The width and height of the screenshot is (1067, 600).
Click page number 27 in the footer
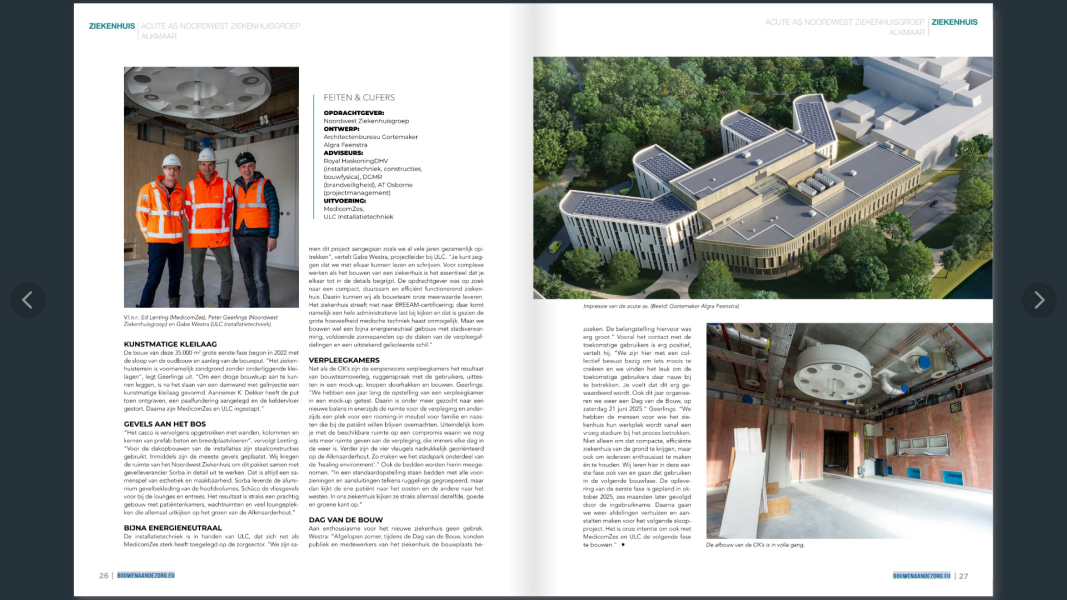pyautogui.click(x=964, y=576)
